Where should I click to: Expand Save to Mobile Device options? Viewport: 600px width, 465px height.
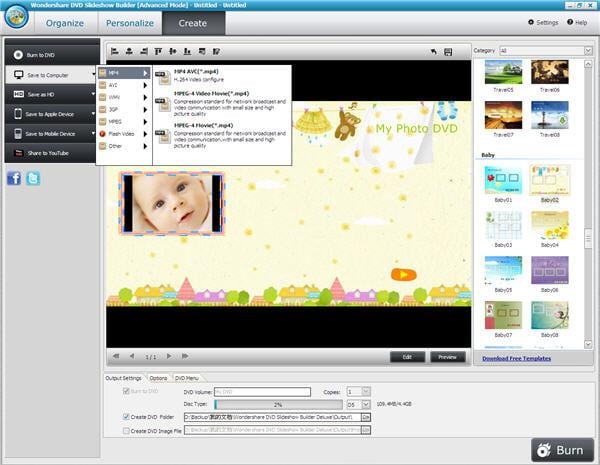point(52,134)
